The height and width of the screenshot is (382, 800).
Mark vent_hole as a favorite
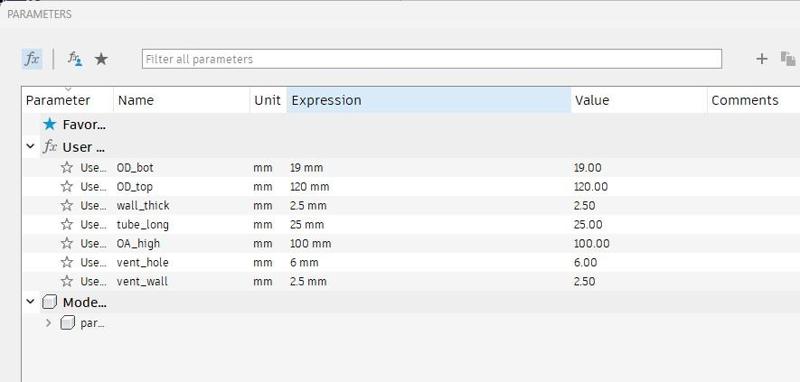pyautogui.click(x=67, y=262)
